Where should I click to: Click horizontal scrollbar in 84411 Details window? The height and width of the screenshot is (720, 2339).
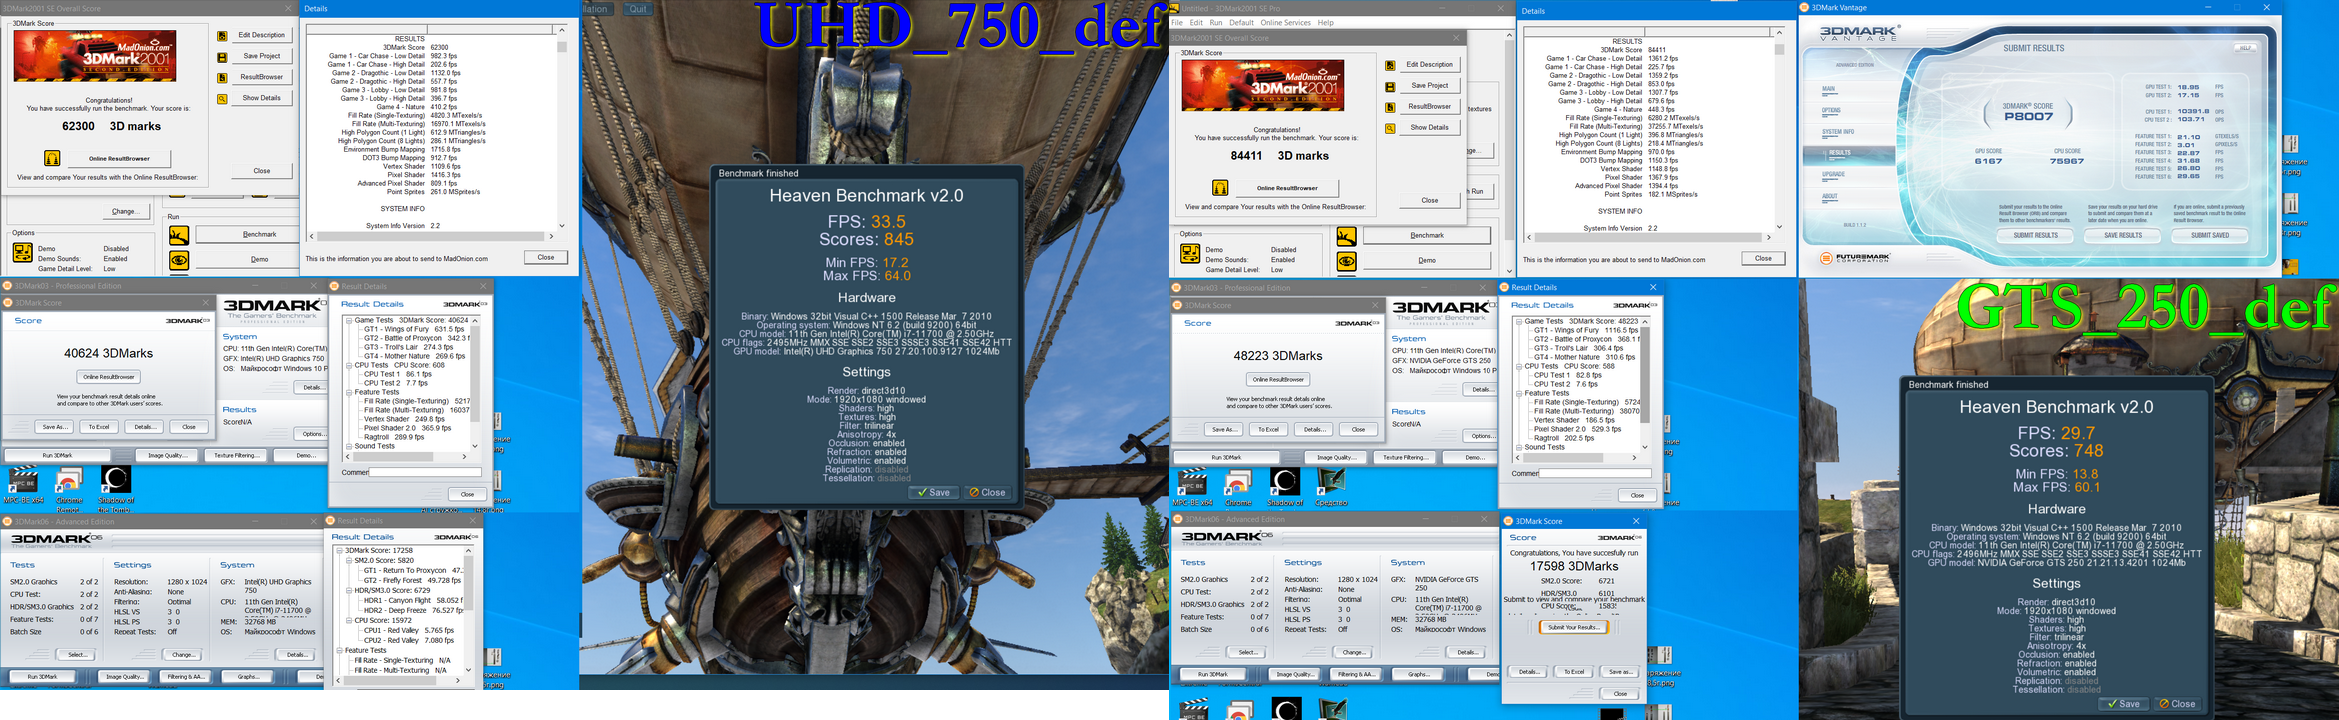pos(1648,237)
